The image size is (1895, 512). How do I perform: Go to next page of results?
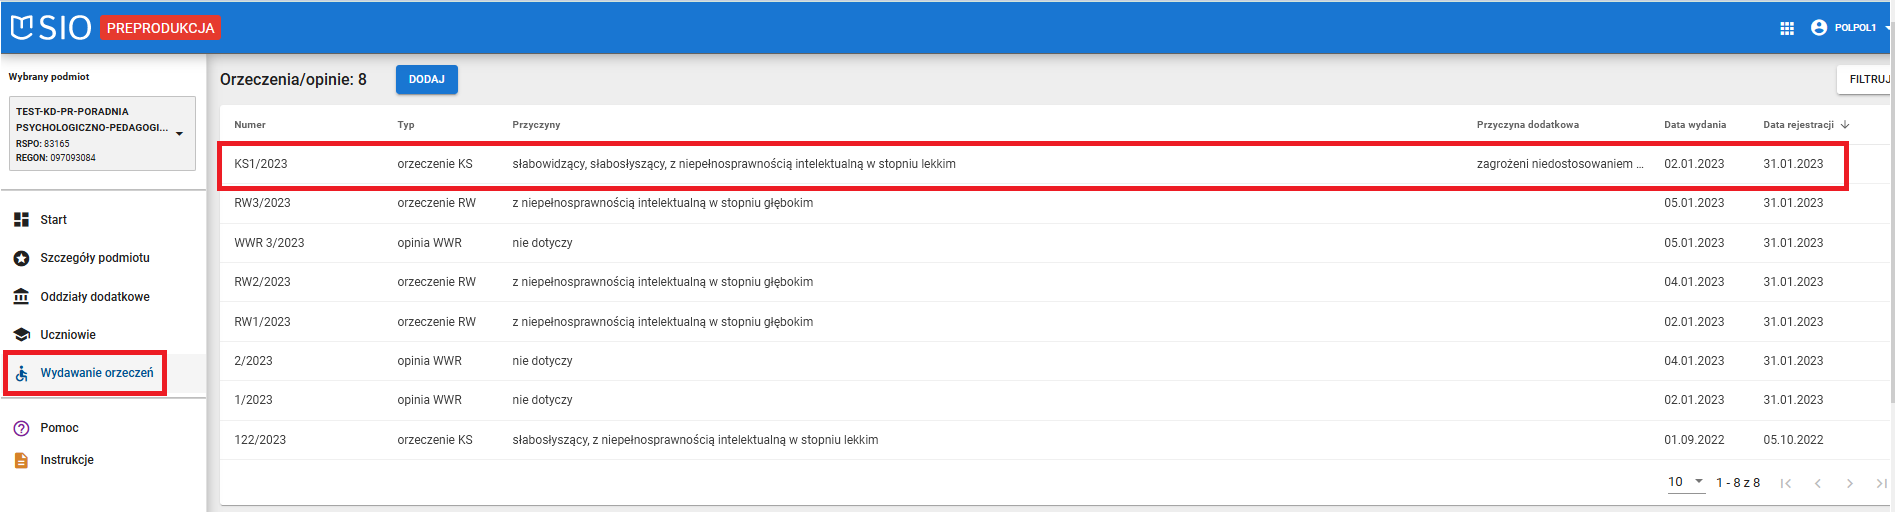click(1849, 483)
